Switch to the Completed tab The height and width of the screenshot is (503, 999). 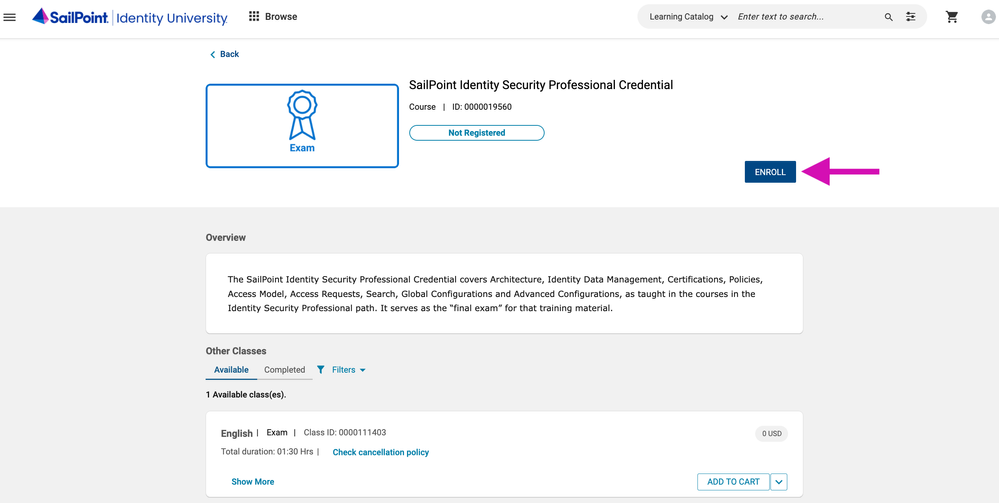tap(284, 370)
